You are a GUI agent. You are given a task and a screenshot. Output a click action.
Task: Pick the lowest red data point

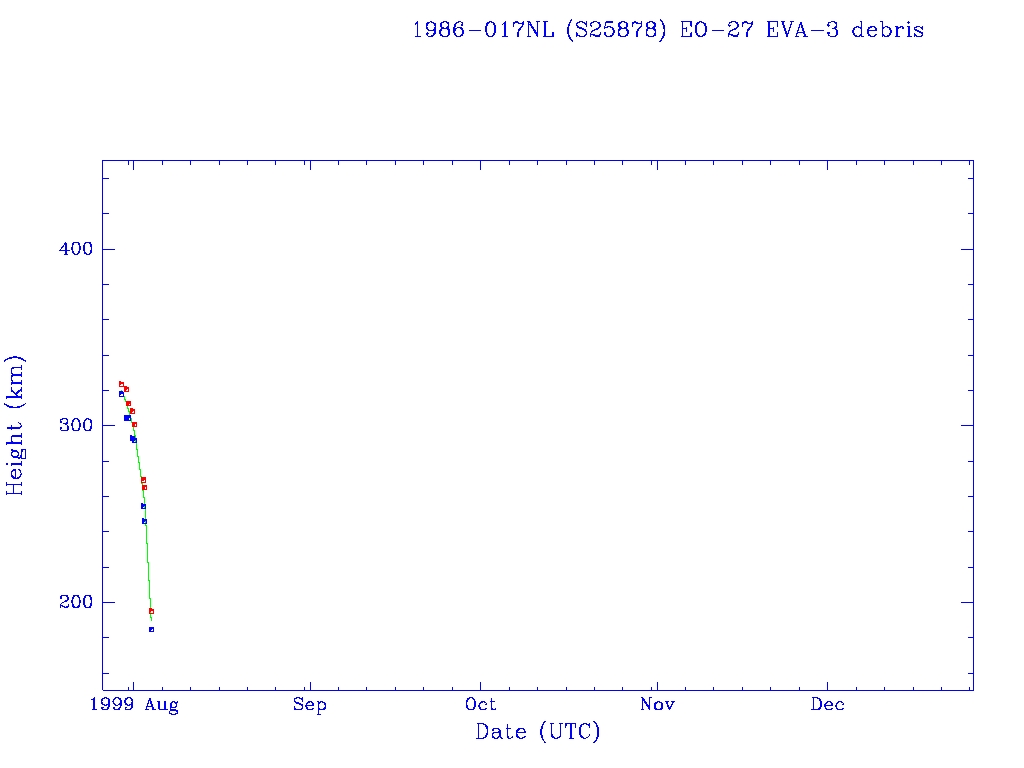tap(151, 611)
